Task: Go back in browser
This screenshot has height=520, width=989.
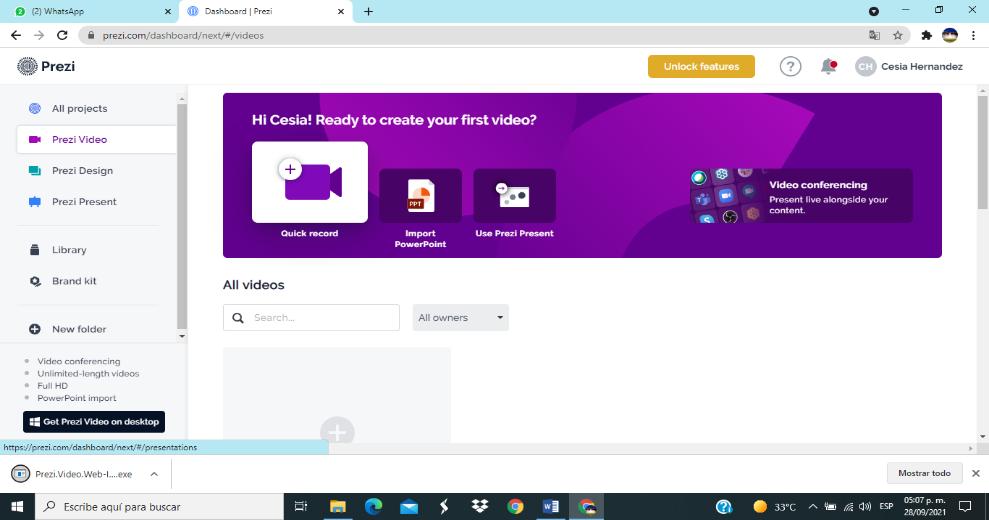Action: (x=16, y=35)
